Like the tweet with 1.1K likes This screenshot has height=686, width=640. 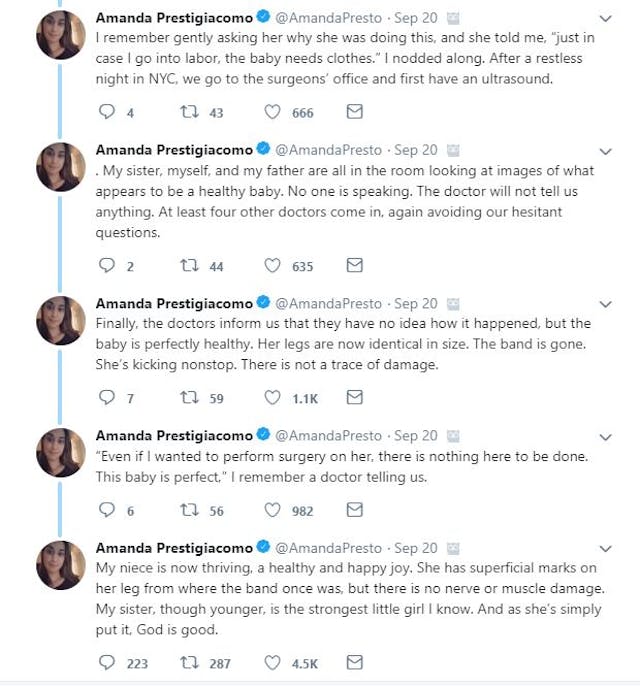[x=272, y=397]
